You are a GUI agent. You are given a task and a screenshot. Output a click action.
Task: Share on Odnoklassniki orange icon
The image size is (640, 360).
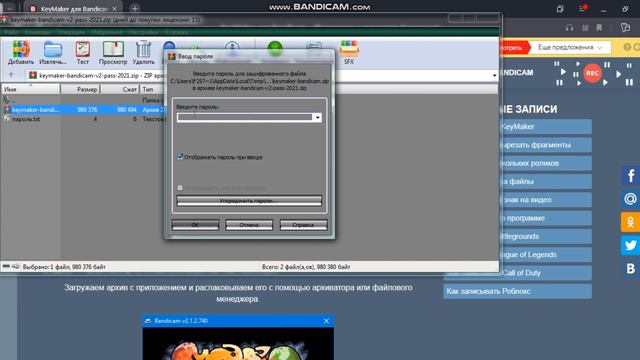coord(631,222)
